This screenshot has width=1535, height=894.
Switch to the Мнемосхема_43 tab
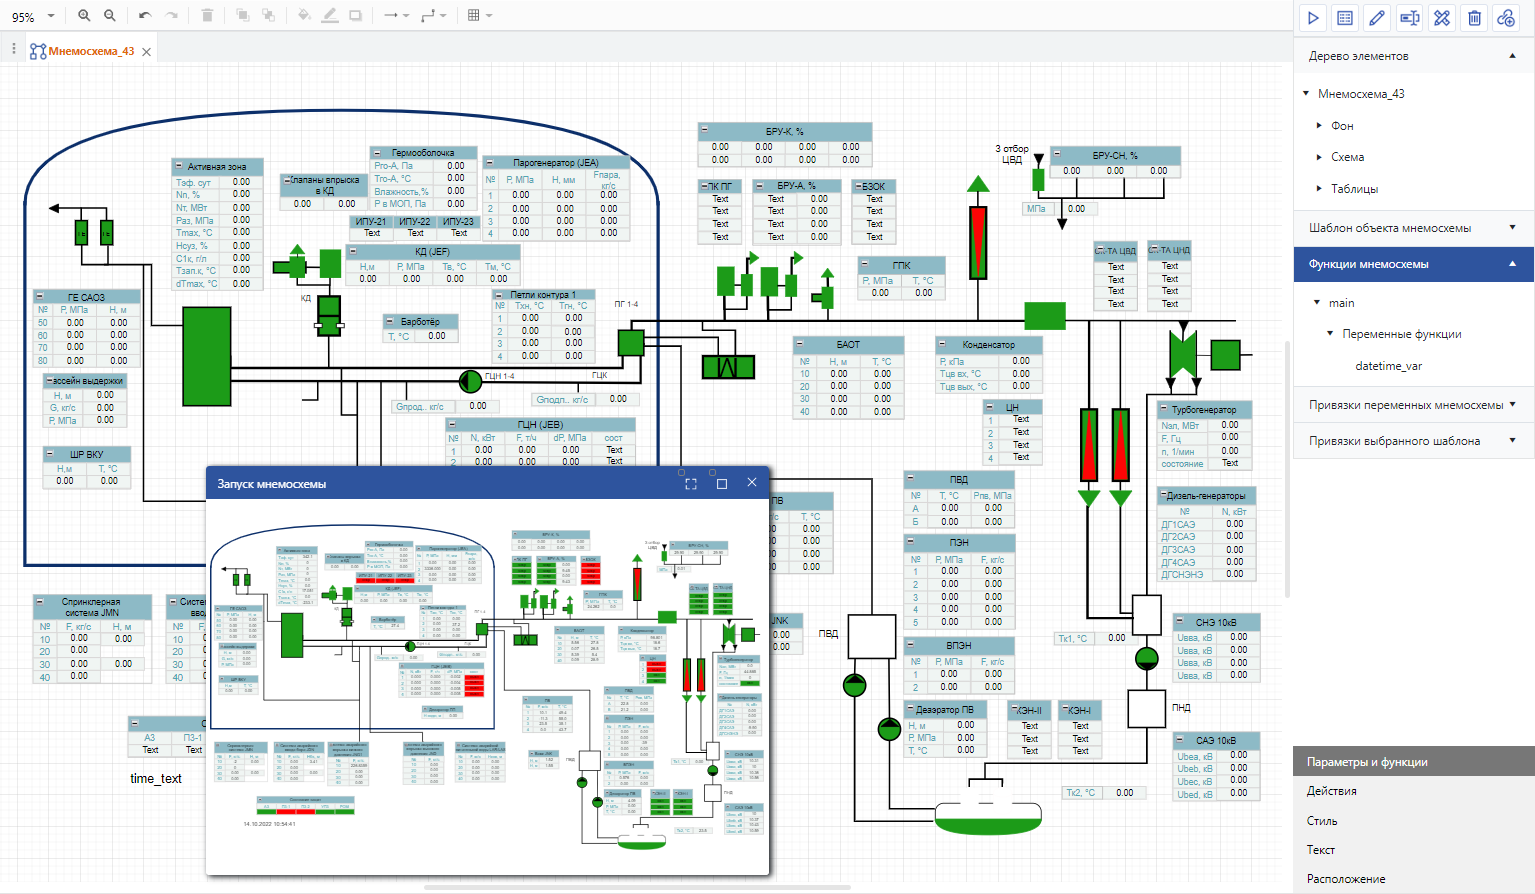pos(91,51)
